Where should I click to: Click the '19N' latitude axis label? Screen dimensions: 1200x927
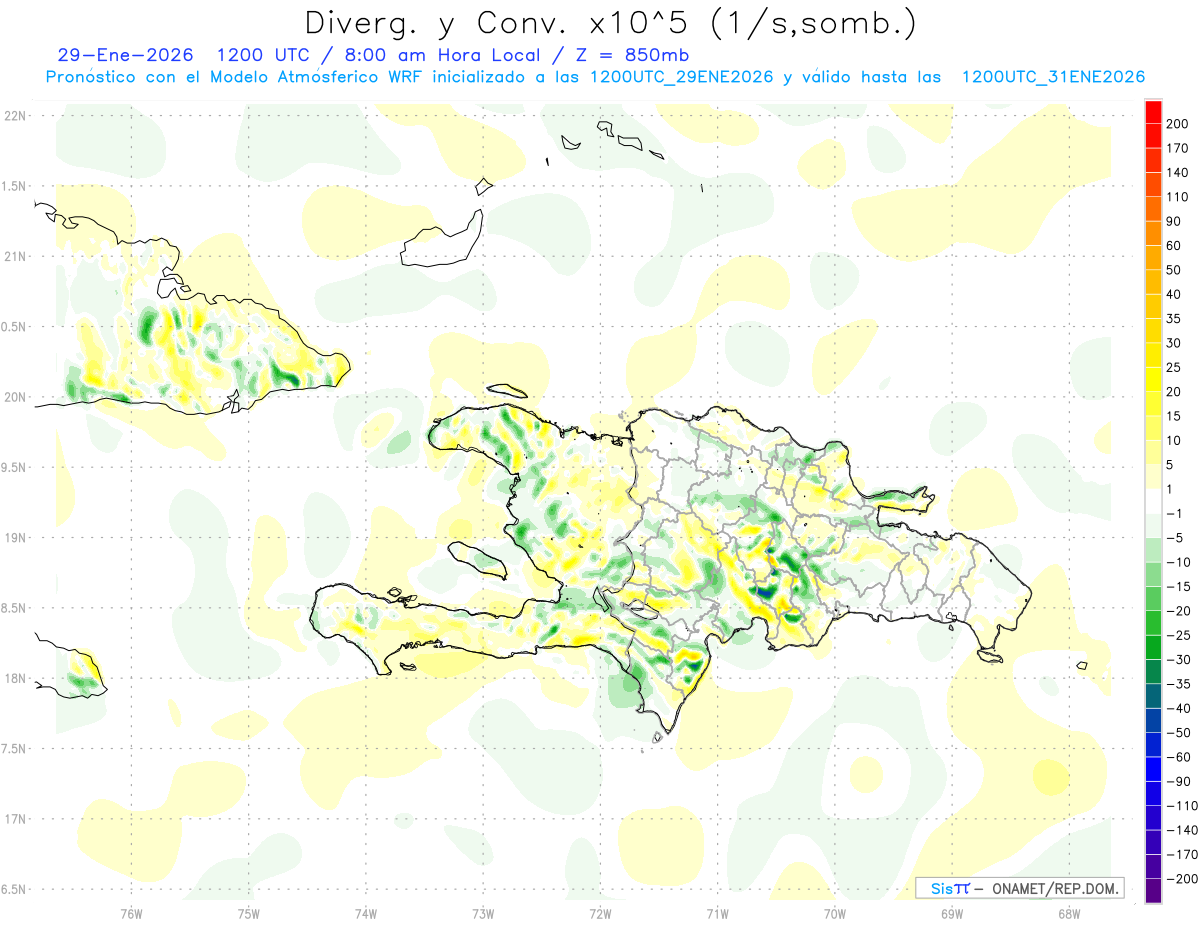point(15,538)
